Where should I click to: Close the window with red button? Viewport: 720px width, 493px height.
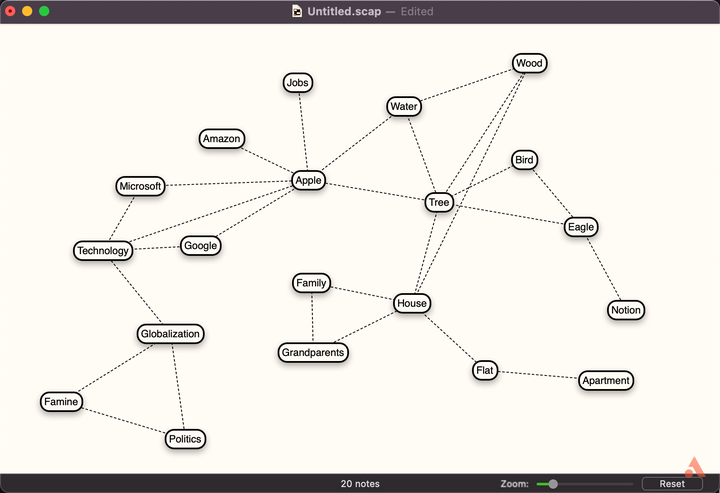coord(10,11)
